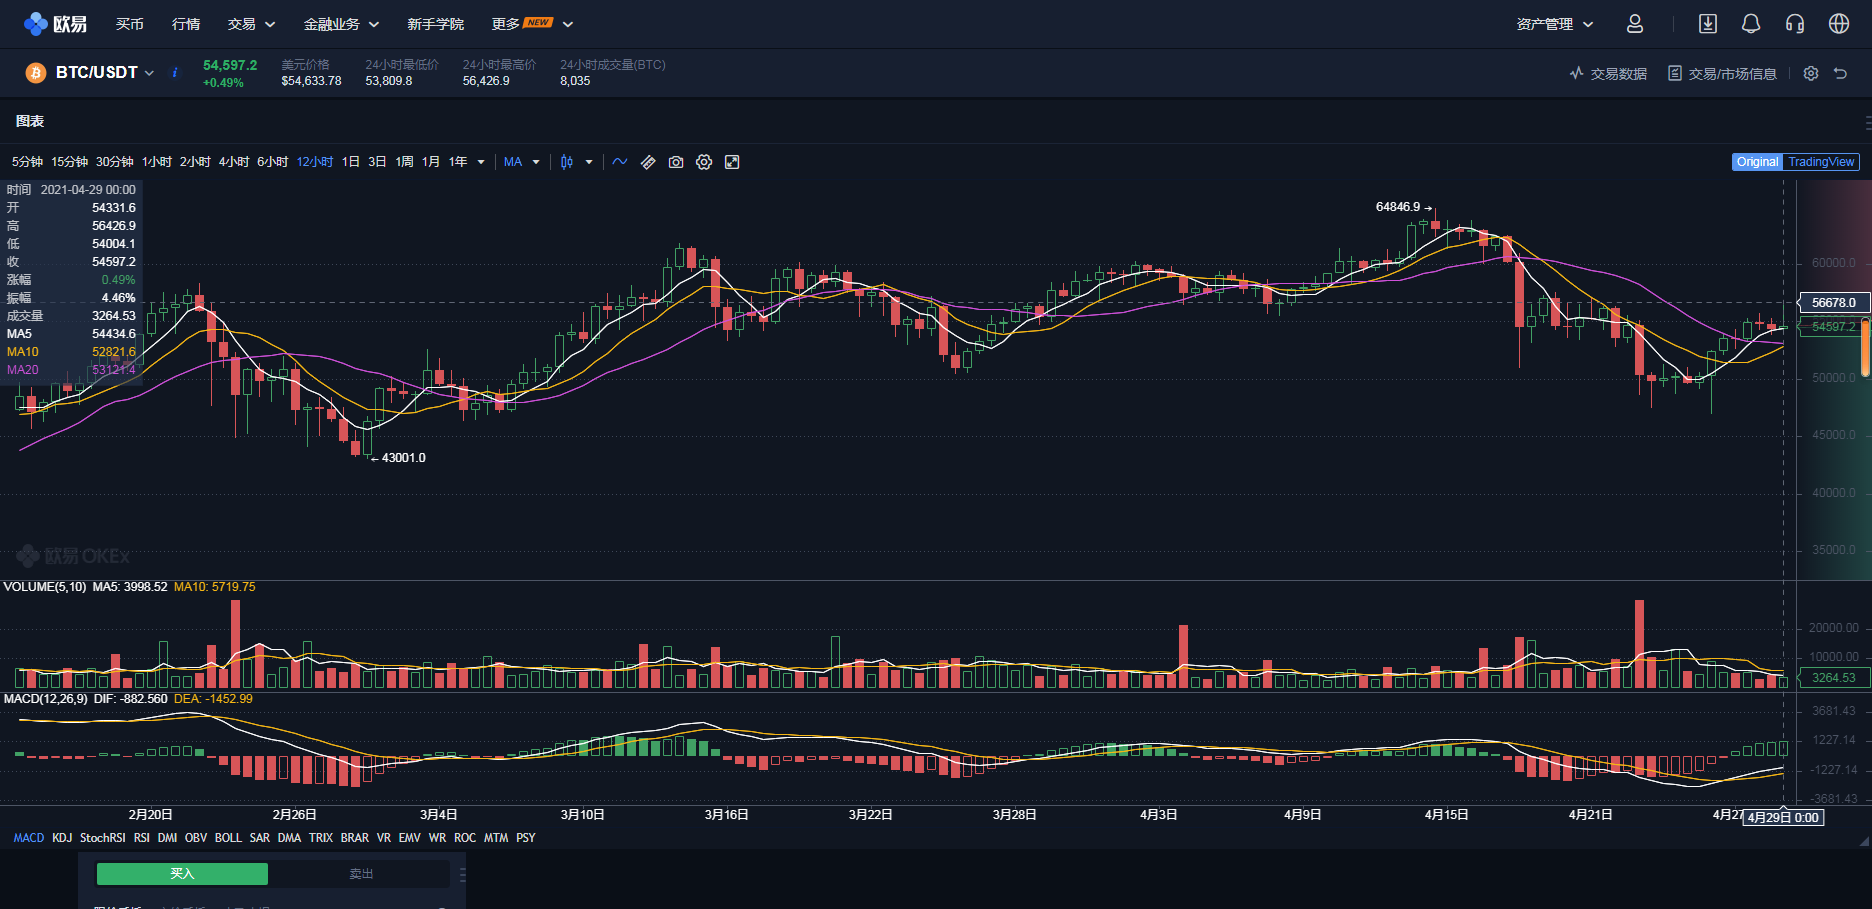Expand the 资产管理 dropdown
Viewport: 1872px width, 909px height.
[1553, 23]
